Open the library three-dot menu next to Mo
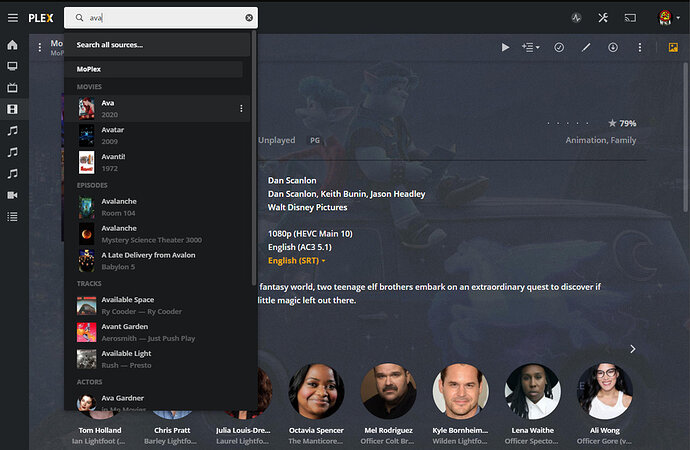The image size is (690, 450). [40, 47]
